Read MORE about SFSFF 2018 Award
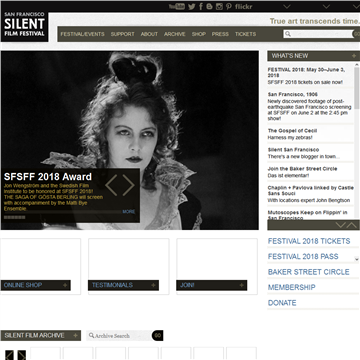 coord(129,212)
